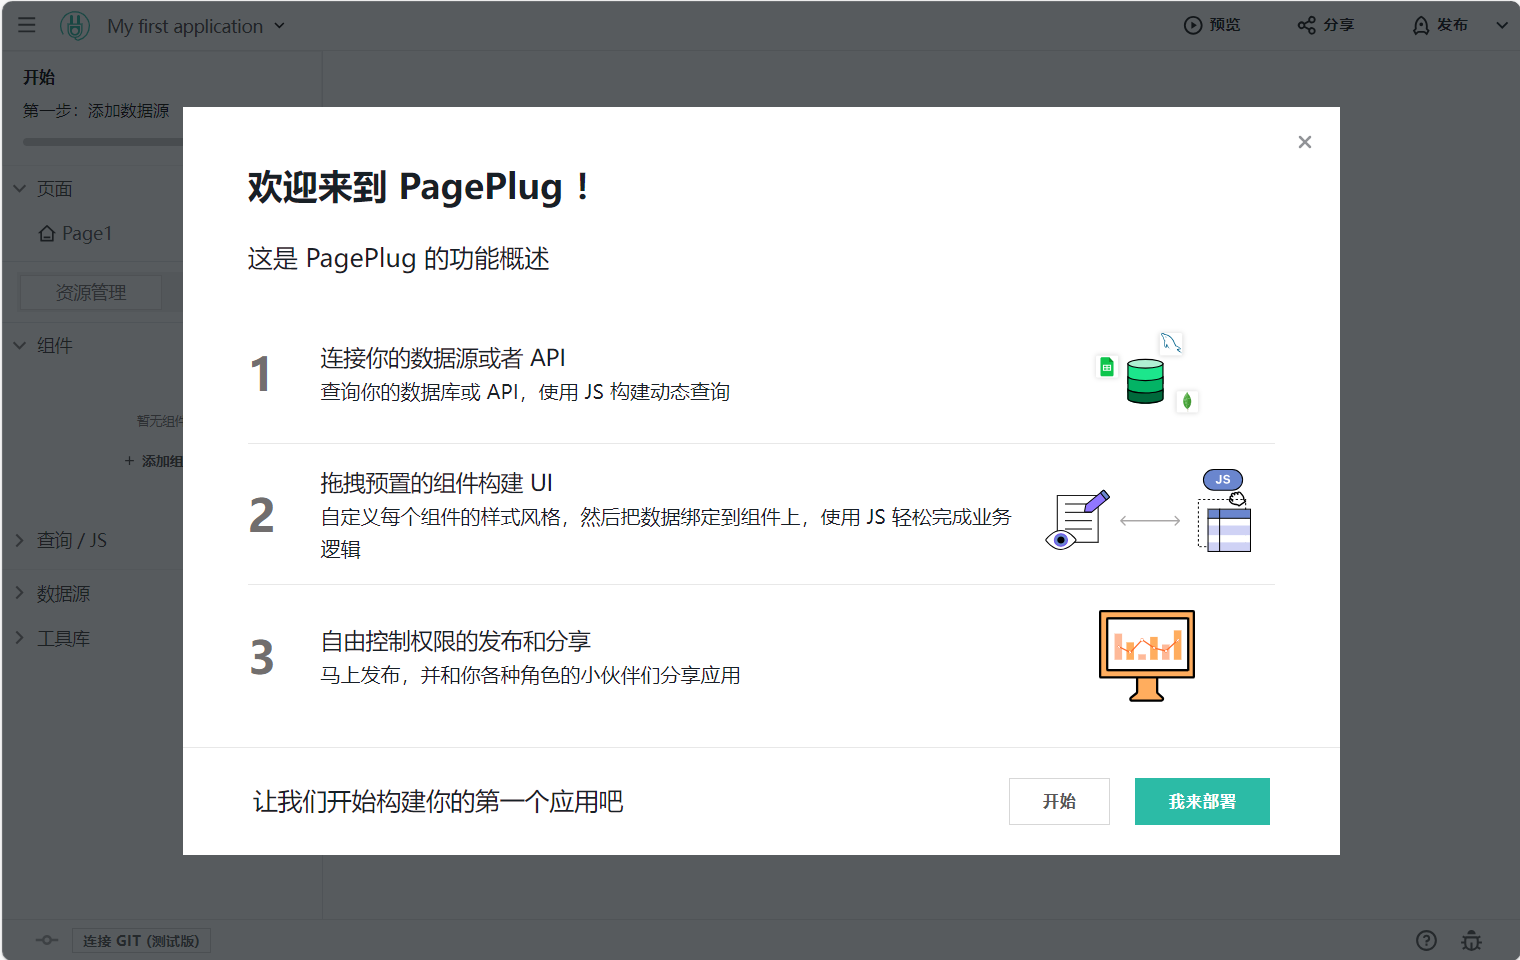The image size is (1520, 960).
Task: Open the debugger bug icon
Action: (1471, 940)
